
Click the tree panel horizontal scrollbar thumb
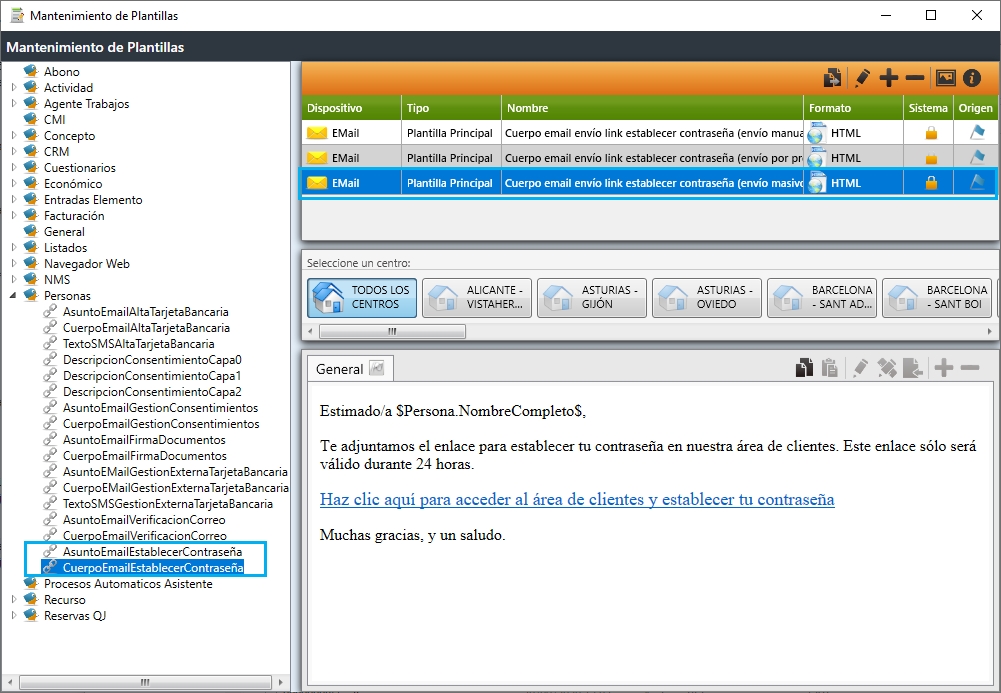point(145,682)
